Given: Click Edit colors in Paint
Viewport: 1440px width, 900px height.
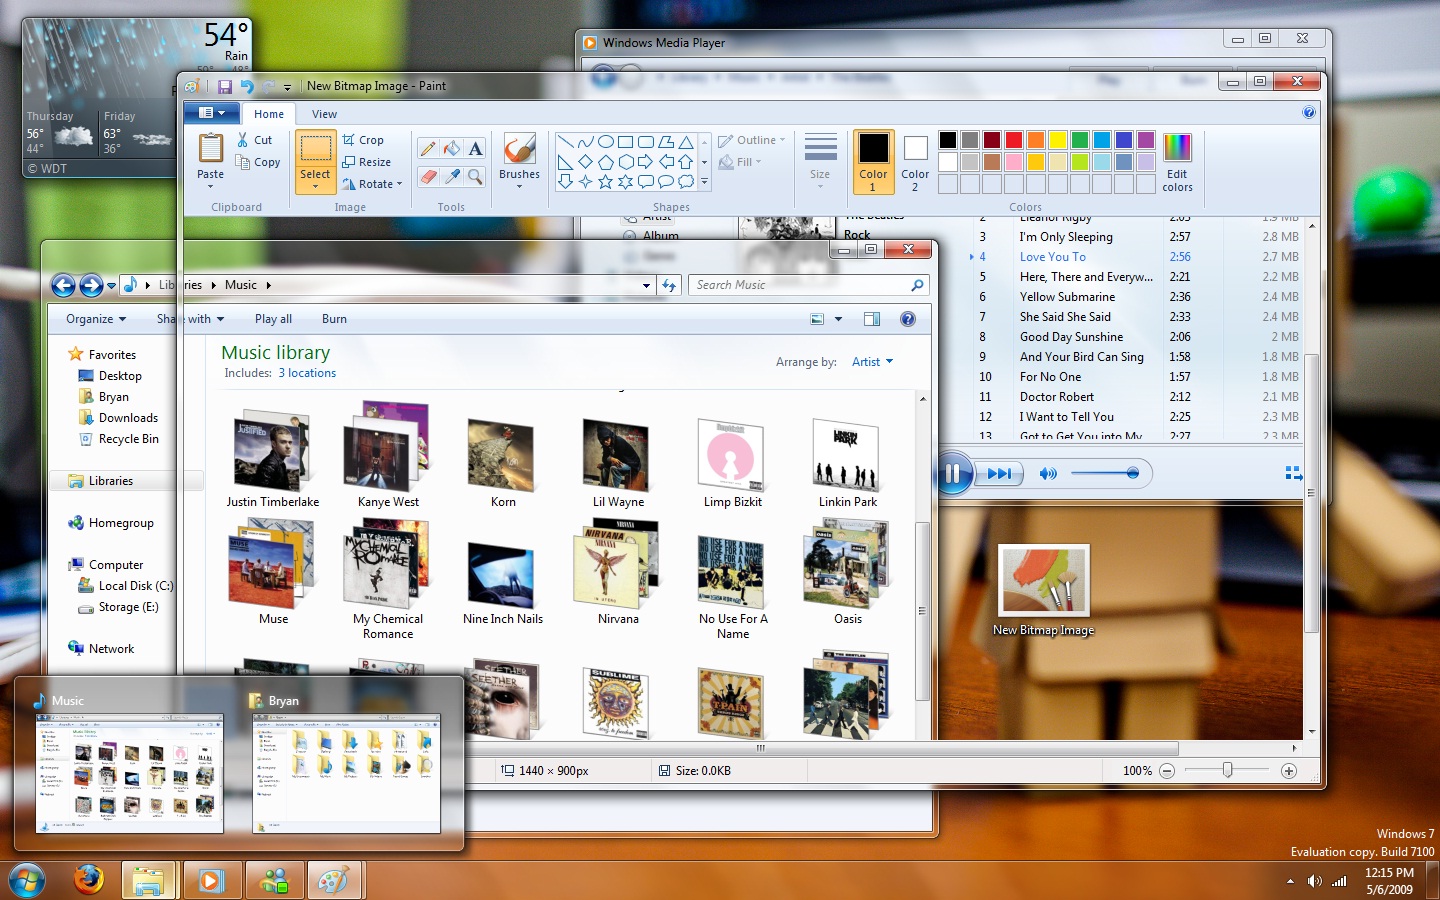Looking at the screenshot, I should pyautogui.click(x=1177, y=161).
